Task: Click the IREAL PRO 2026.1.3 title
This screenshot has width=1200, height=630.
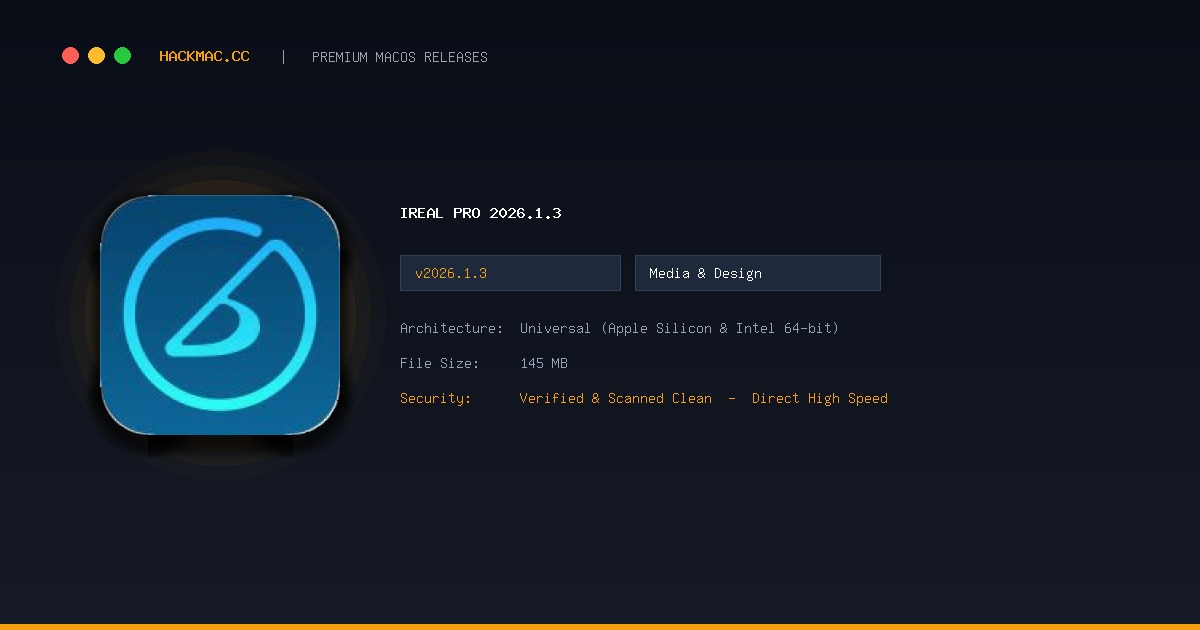Action: tap(480, 213)
